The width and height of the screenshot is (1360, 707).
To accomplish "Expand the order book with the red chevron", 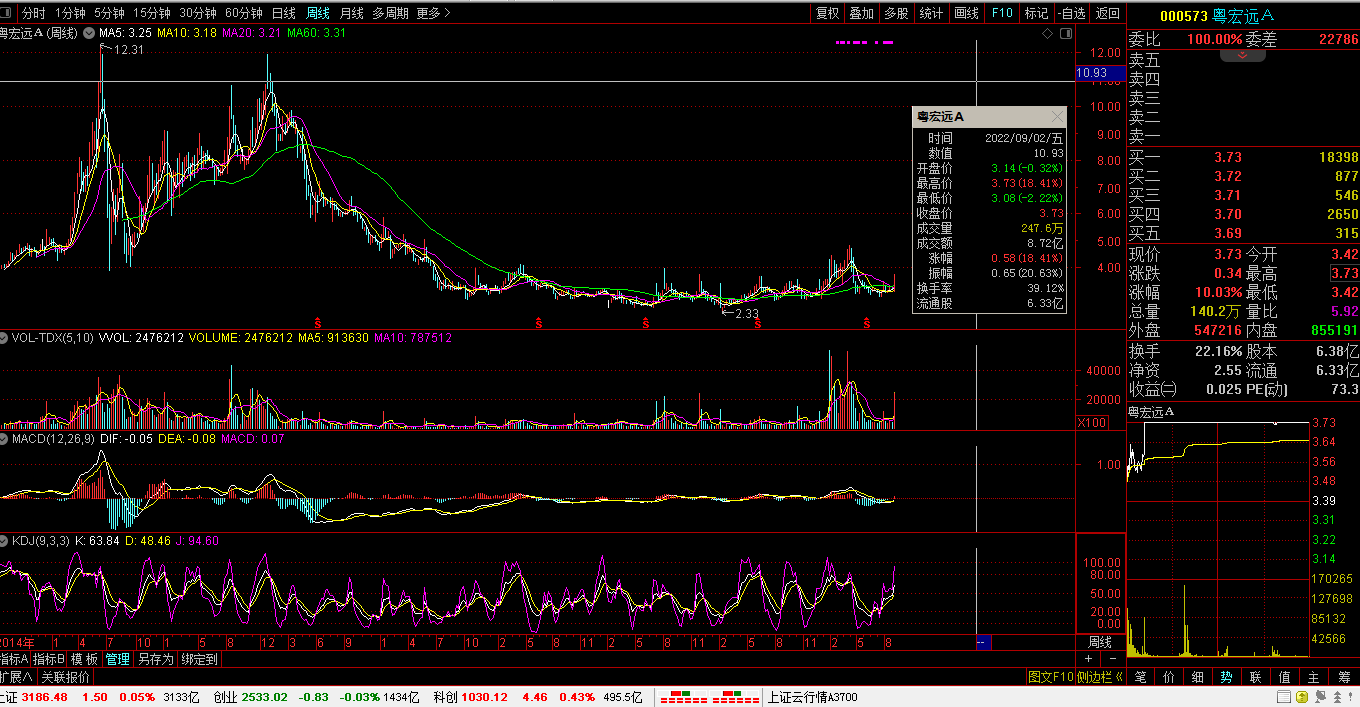I will point(1243,56).
